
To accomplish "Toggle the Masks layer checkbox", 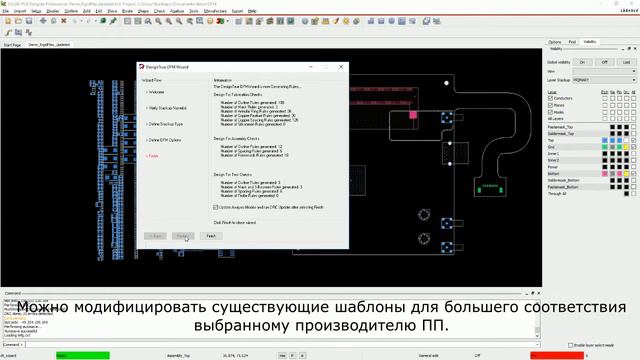I will click(550, 112).
